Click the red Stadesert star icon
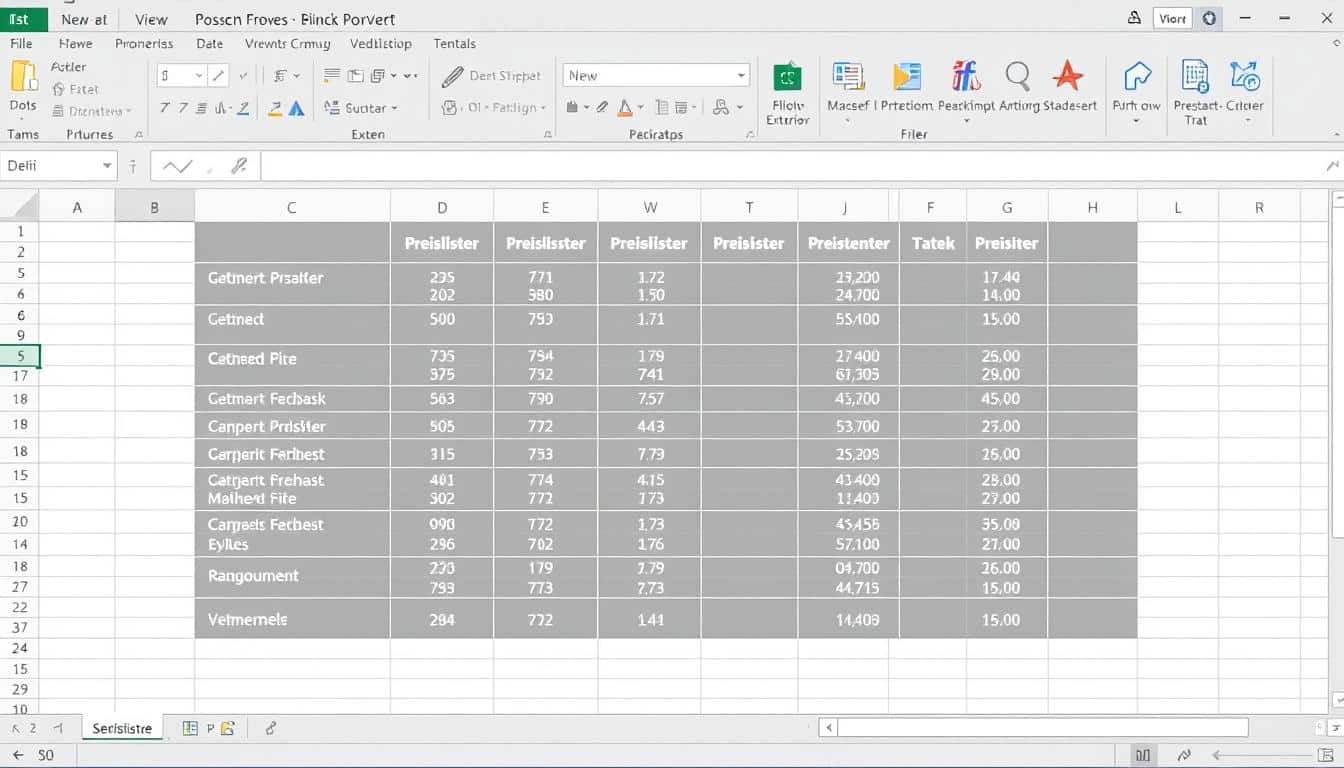Viewport: 1344px width, 768px height. [x=1068, y=76]
